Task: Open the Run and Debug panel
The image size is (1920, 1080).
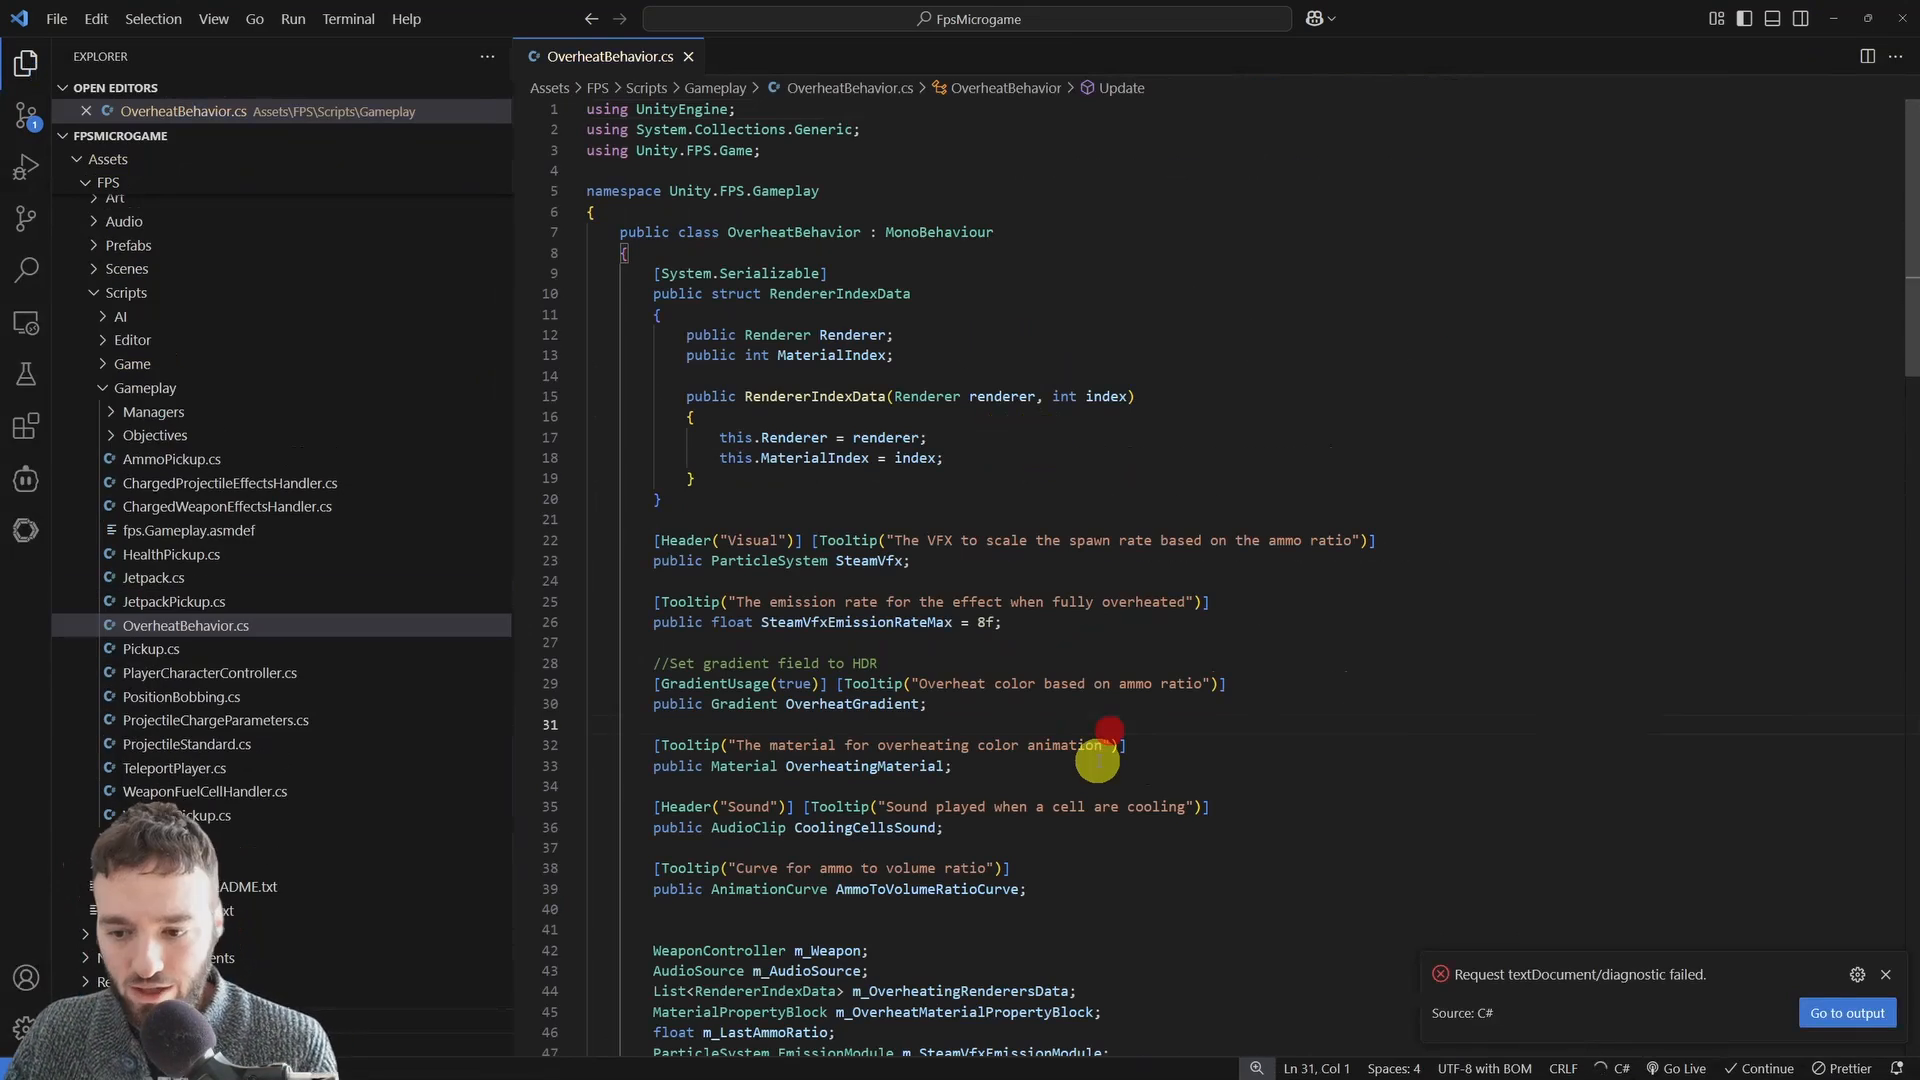Action: [x=26, y=167]
